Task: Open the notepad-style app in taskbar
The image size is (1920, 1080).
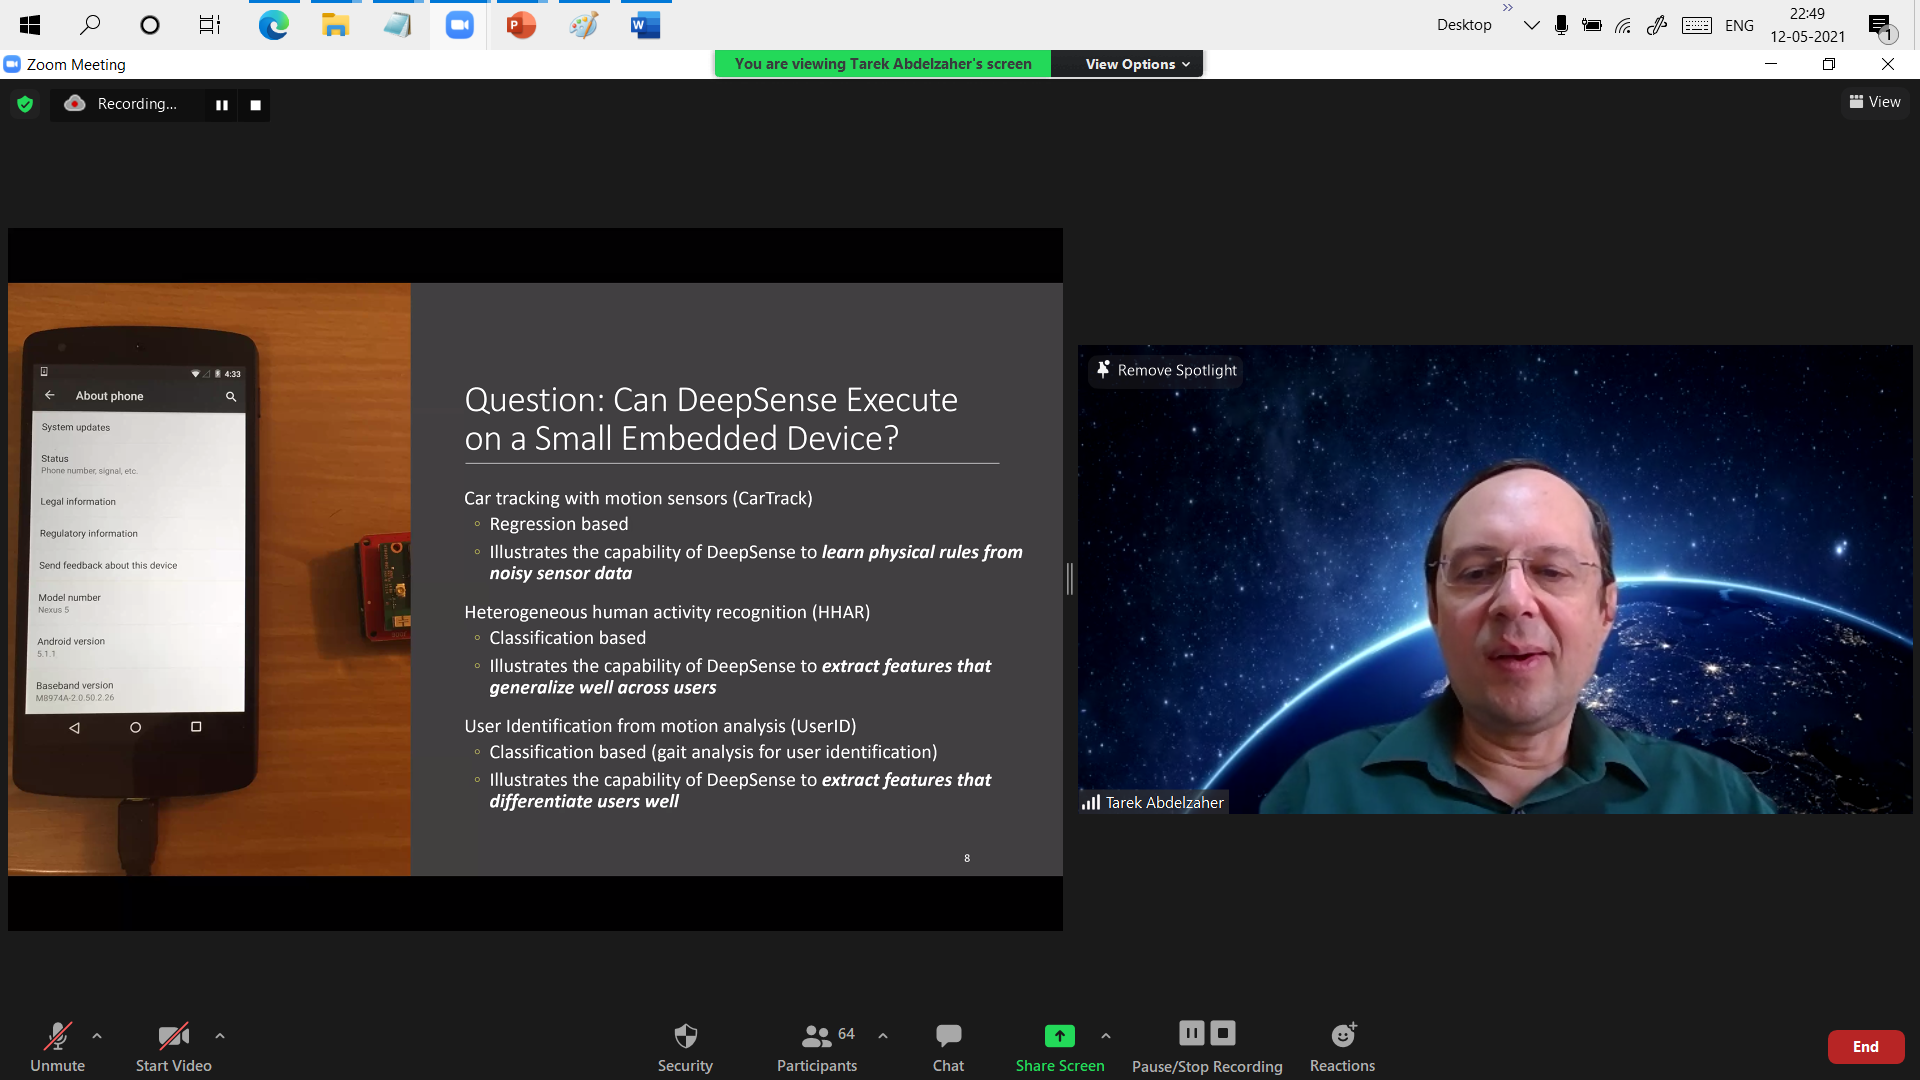Action: [397, 25]
